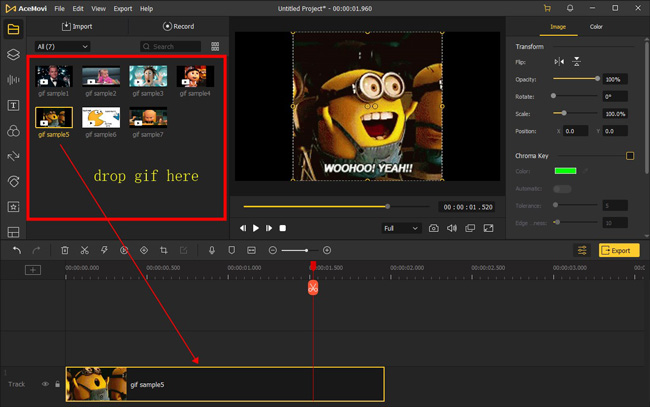Switch to the Image properties tab
Viewport: 650px width, 407px height.
(x=558, y=27)
